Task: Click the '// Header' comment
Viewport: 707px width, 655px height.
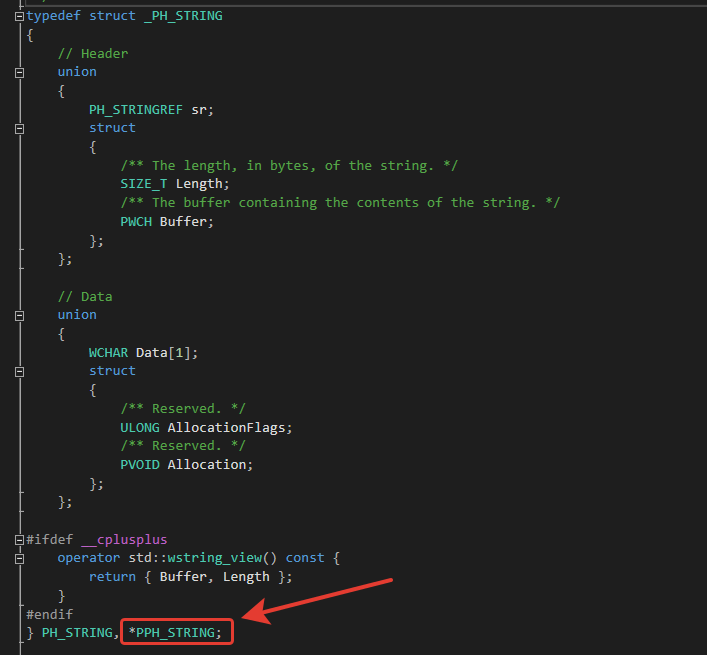Action: pos(93,54)
